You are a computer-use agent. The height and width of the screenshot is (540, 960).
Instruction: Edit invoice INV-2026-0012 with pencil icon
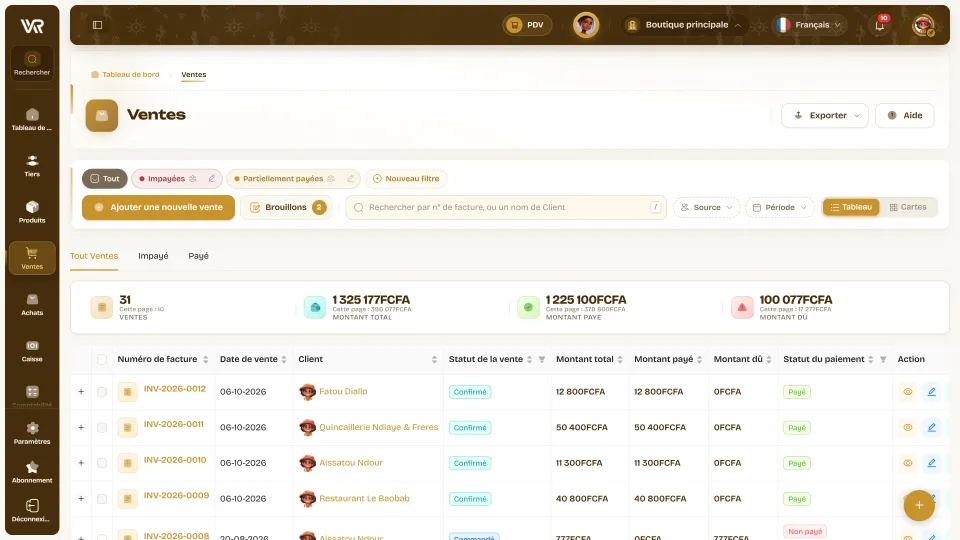click(x=931, y=392)
